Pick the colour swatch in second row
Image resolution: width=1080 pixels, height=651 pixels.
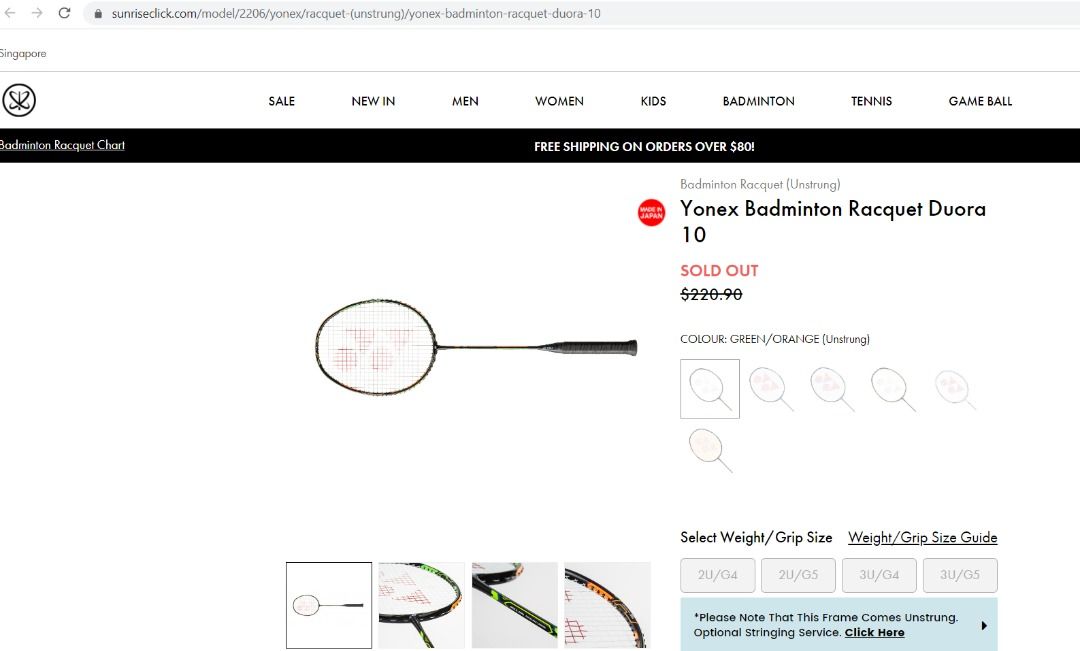click(710, 450)
